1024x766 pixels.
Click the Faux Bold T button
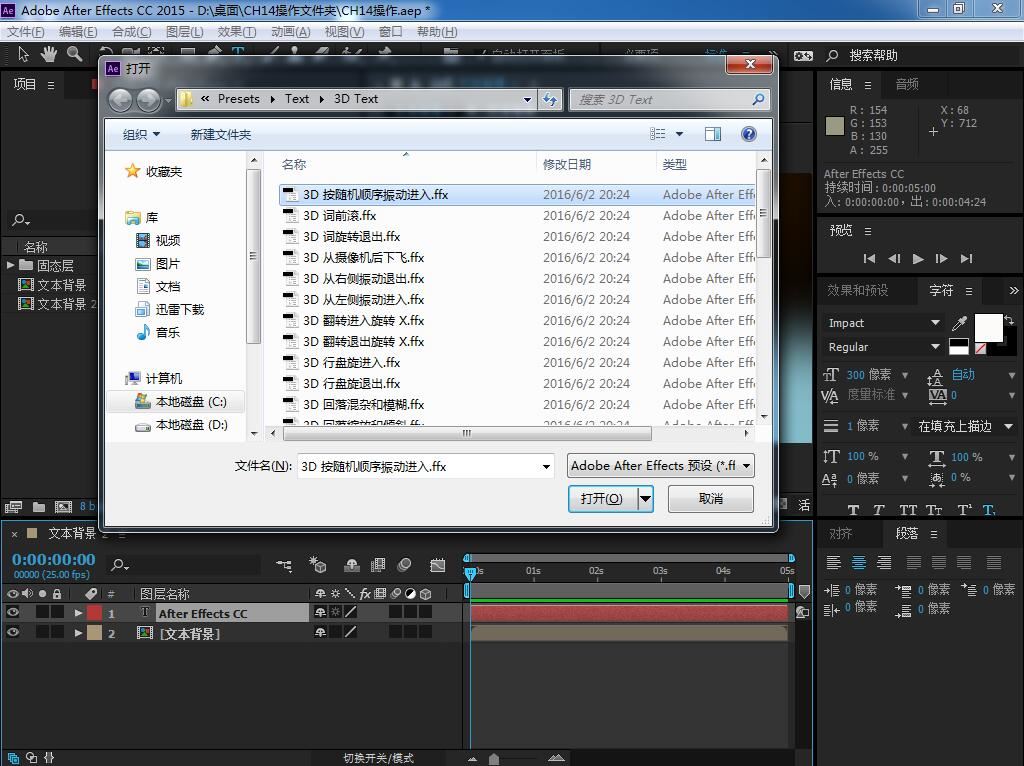(x=853, y=510)
